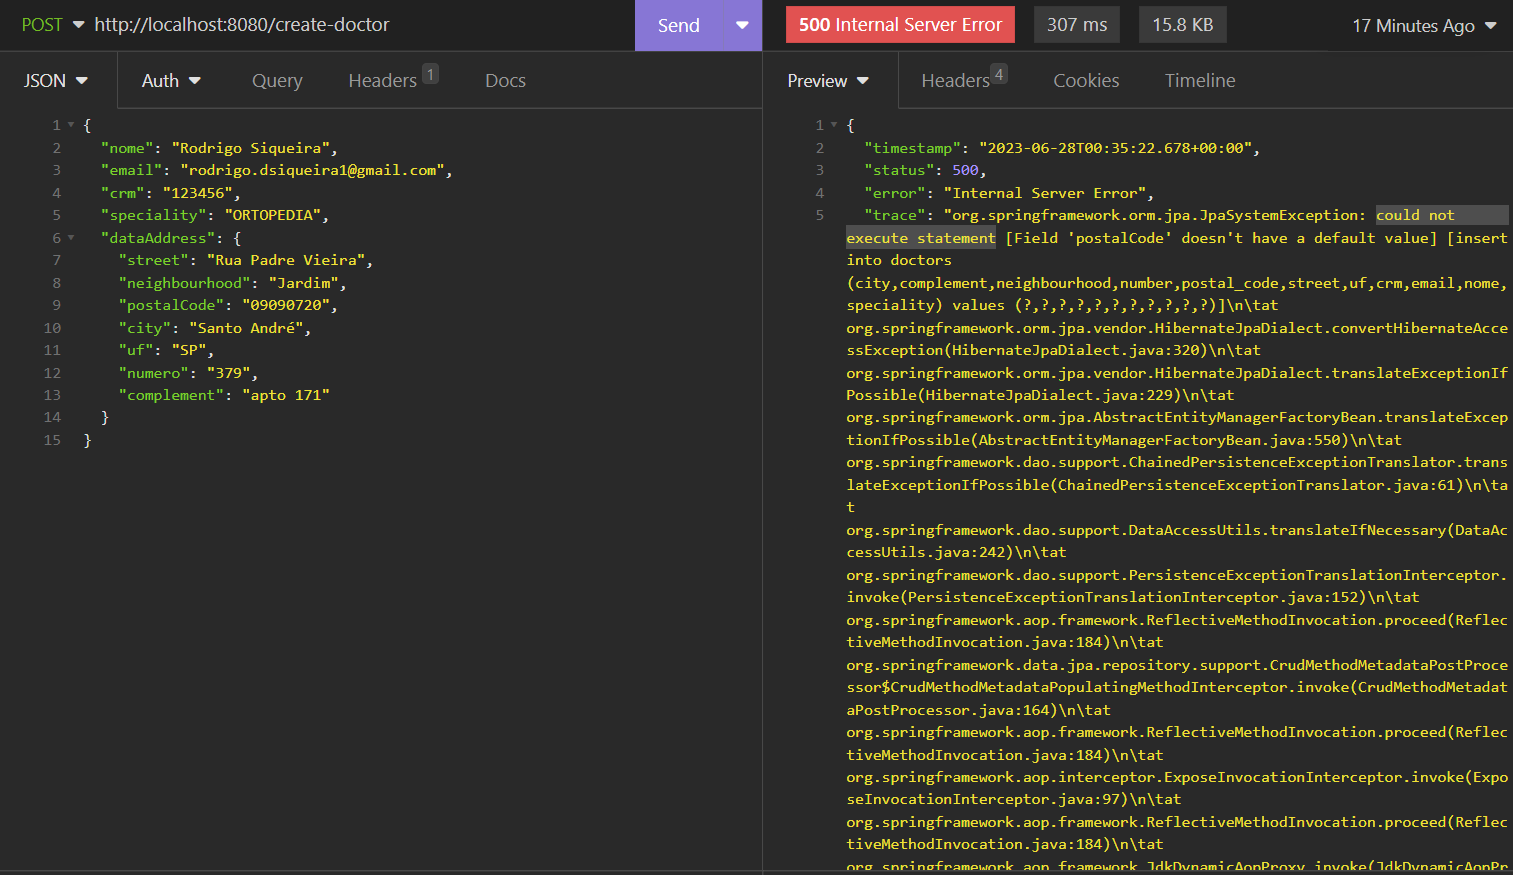Collapse dataAddress object at line 6
This screenshot has height=875, width=1513.
pos(71,238)
